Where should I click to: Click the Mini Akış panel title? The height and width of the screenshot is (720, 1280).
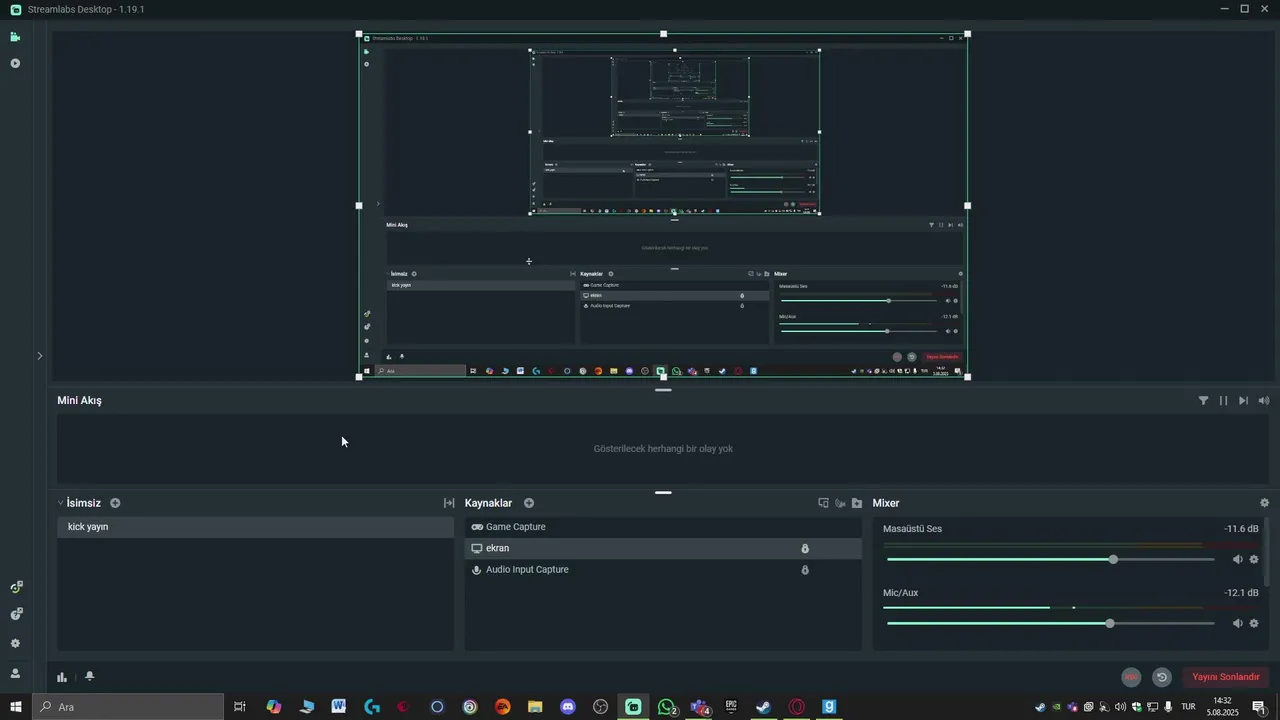tap(79, 400)
